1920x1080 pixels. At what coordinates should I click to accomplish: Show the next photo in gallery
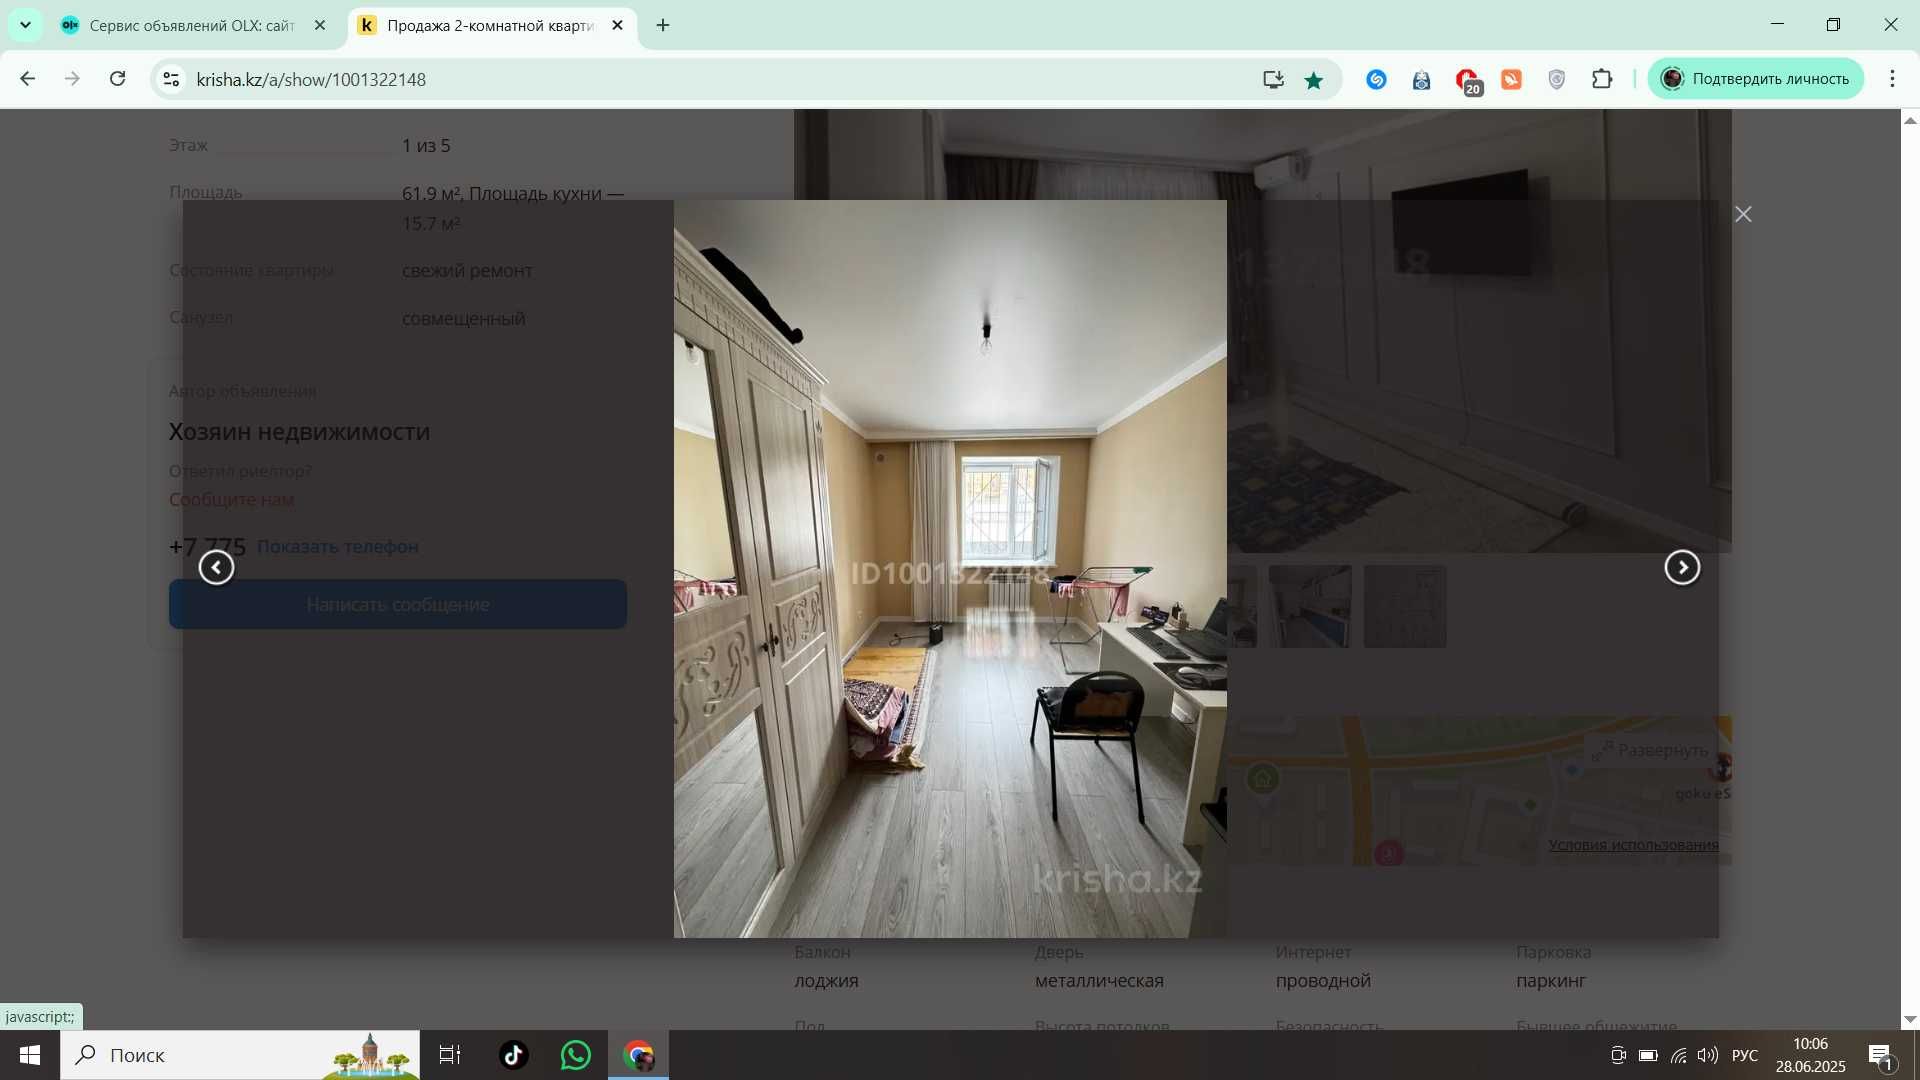click(1682, 568)
